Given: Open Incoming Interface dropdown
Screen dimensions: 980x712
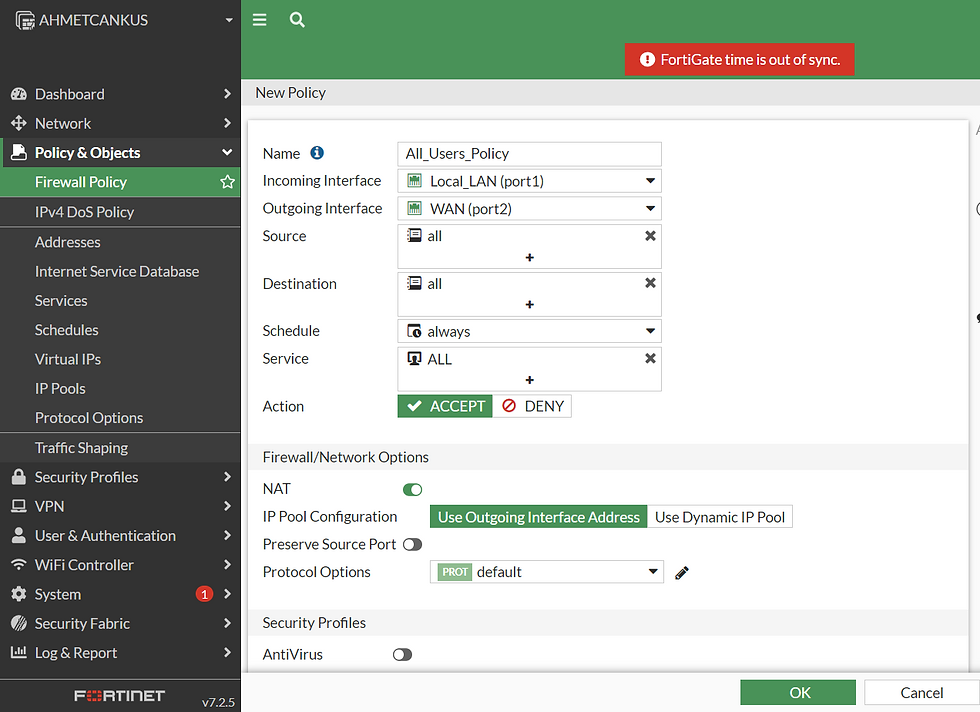Looking at the screenshot, I should (x=529, y=181).
